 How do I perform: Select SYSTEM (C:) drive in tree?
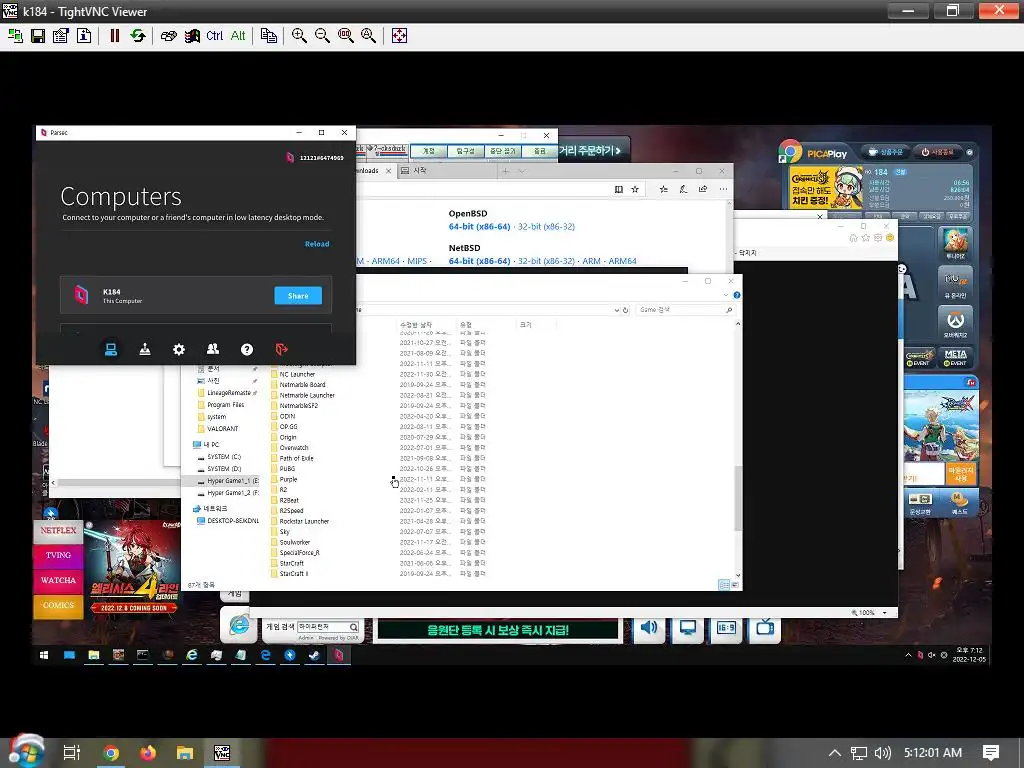click(224, 456)
